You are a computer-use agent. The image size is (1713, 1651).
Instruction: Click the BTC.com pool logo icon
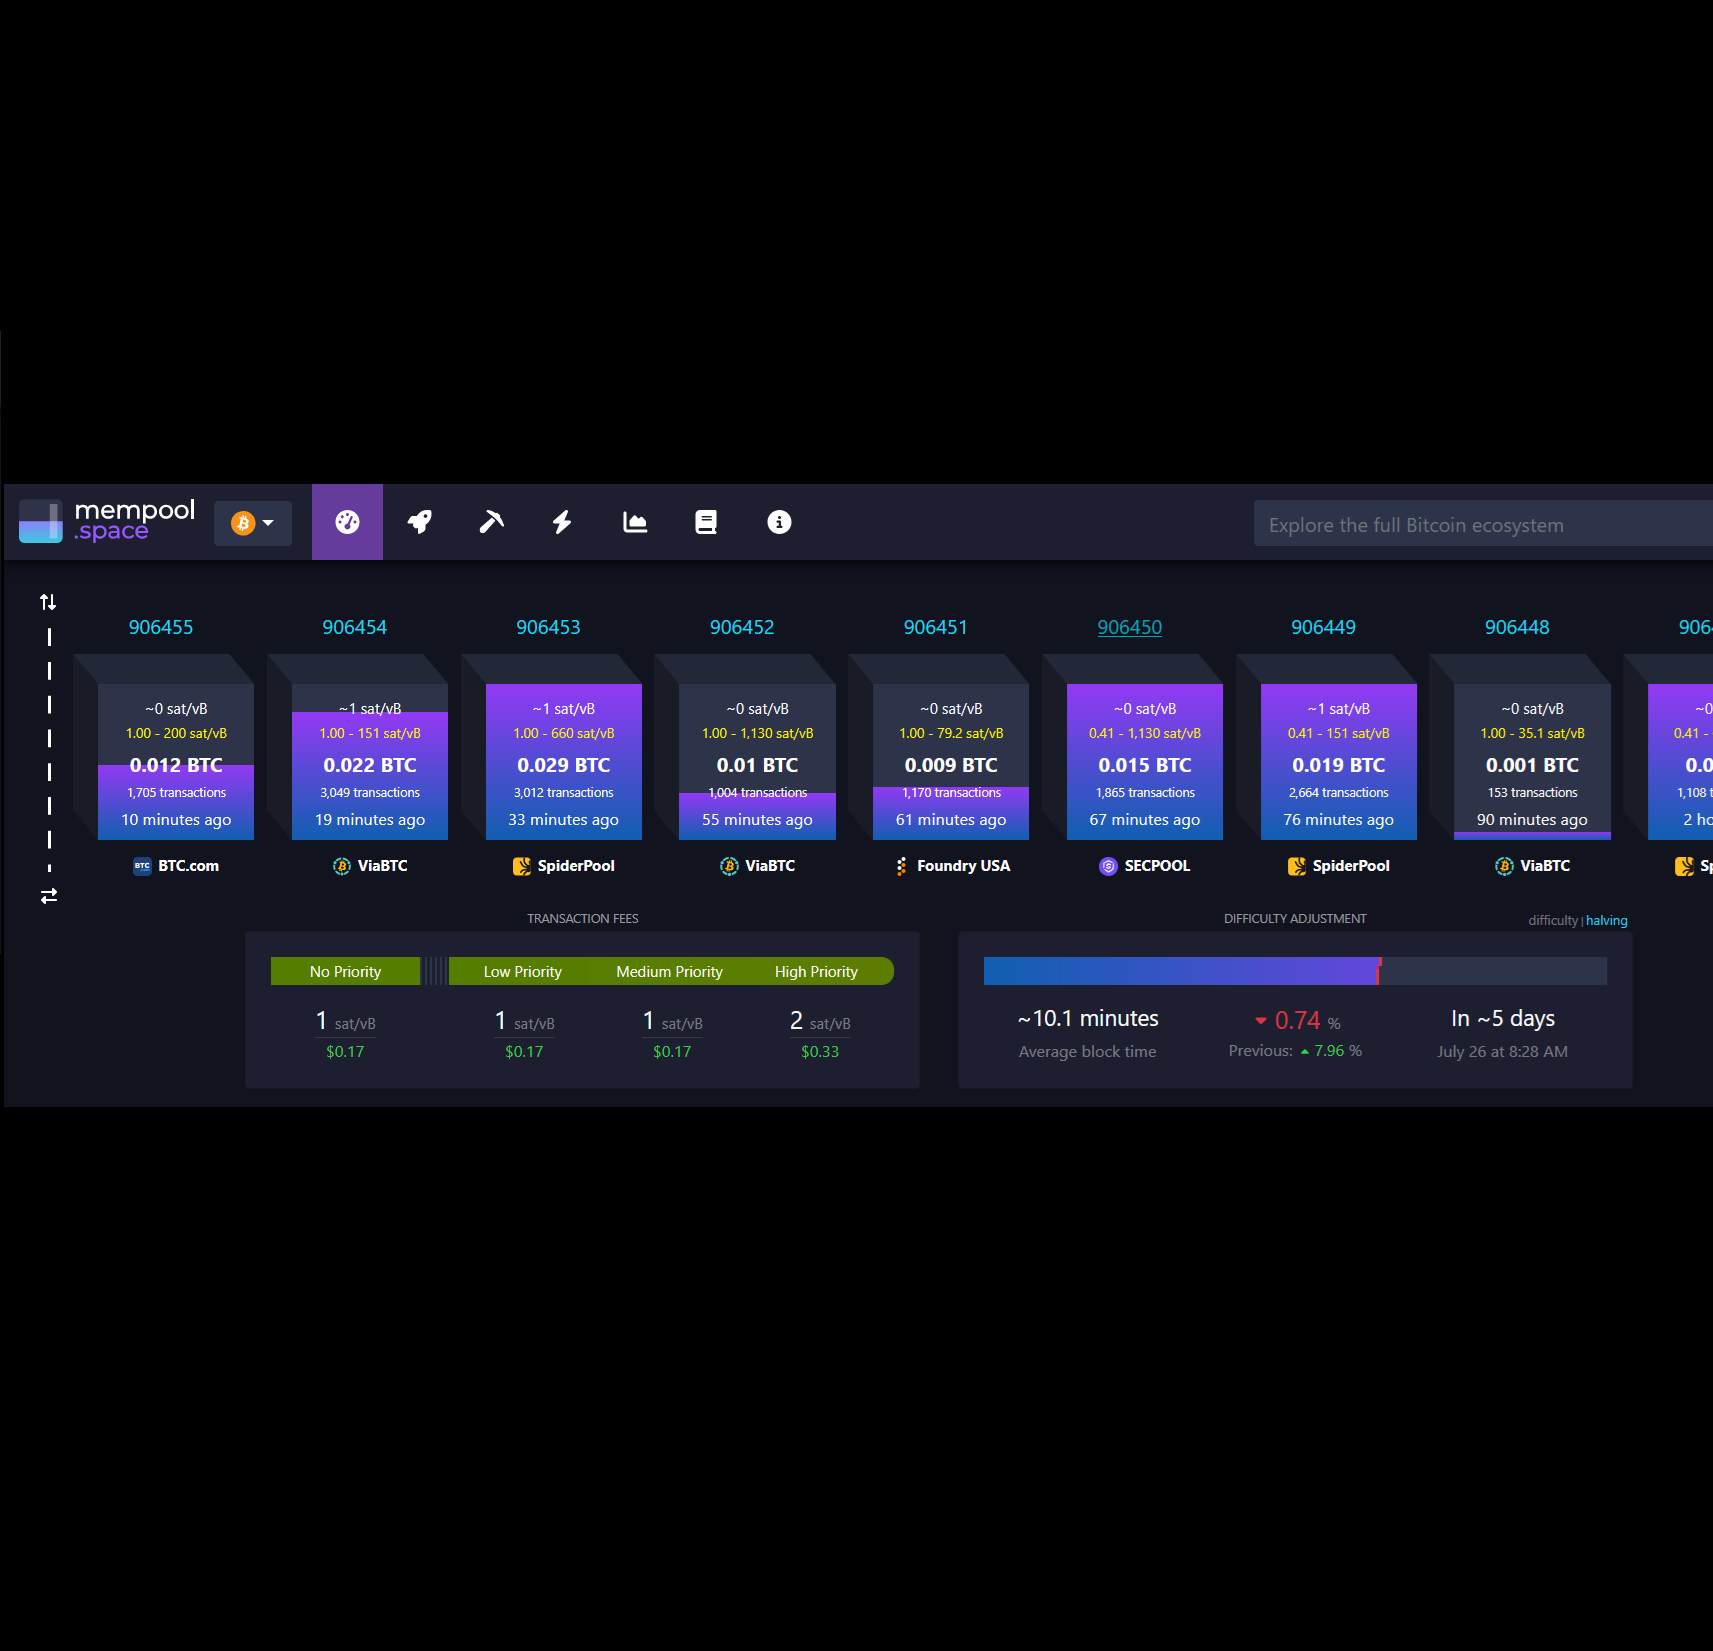[x=142, y=866]
